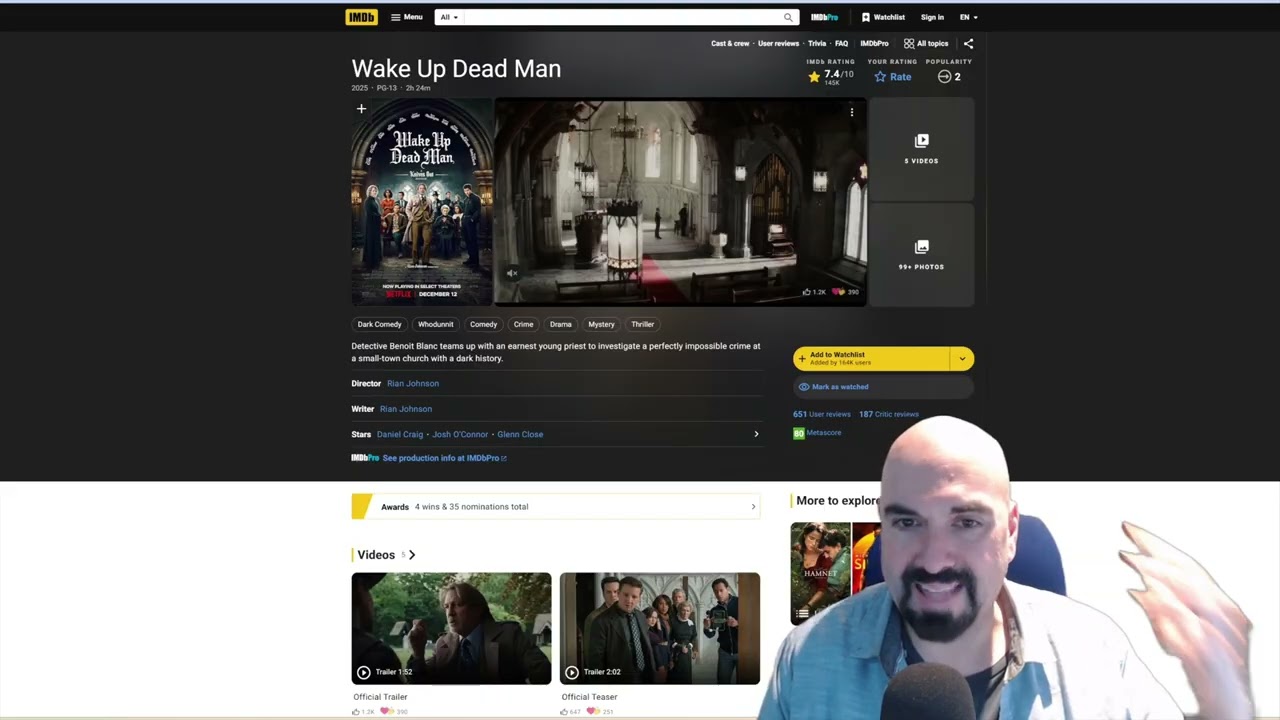Open IMDbPro link beside FAQ

pos(874,44)
